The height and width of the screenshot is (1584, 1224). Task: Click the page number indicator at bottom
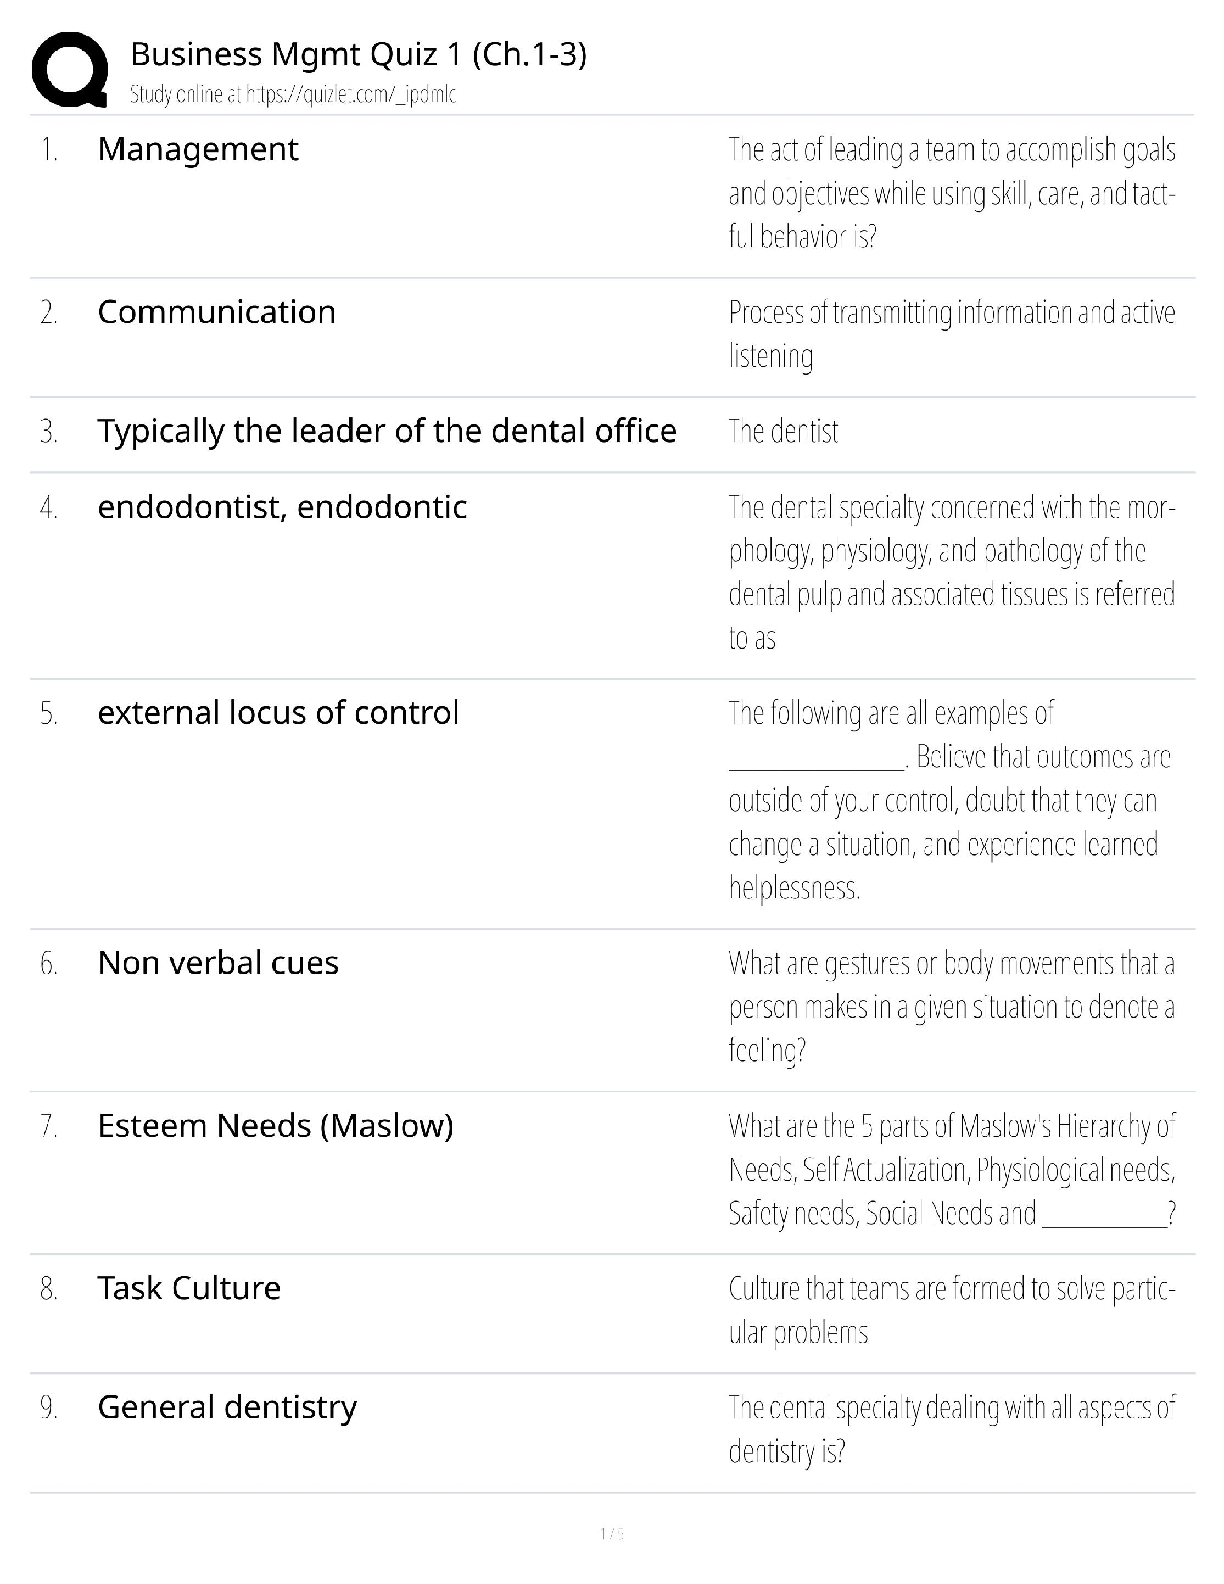click(x=611, y=1534)
